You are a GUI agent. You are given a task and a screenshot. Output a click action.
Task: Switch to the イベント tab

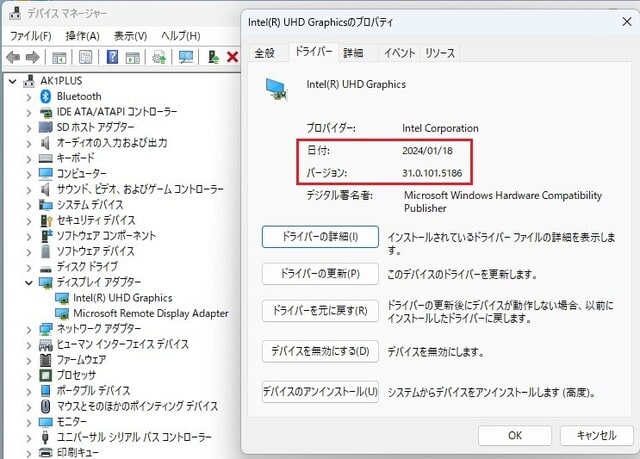[399, 53]
